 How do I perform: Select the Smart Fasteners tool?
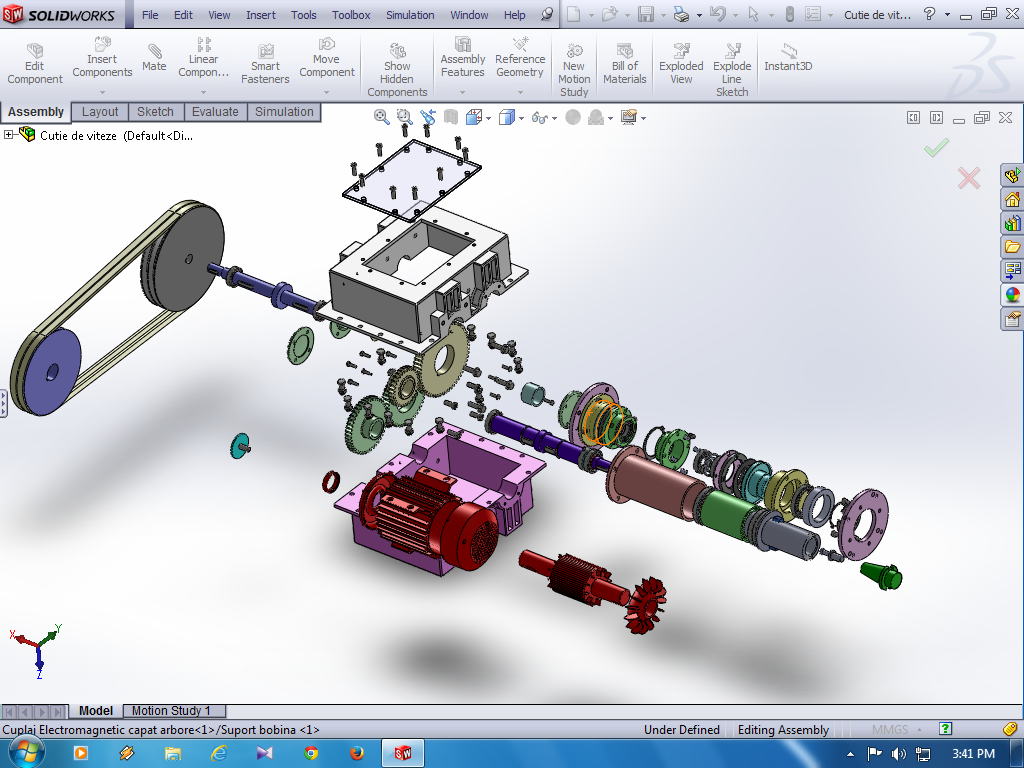click(265, 63)
